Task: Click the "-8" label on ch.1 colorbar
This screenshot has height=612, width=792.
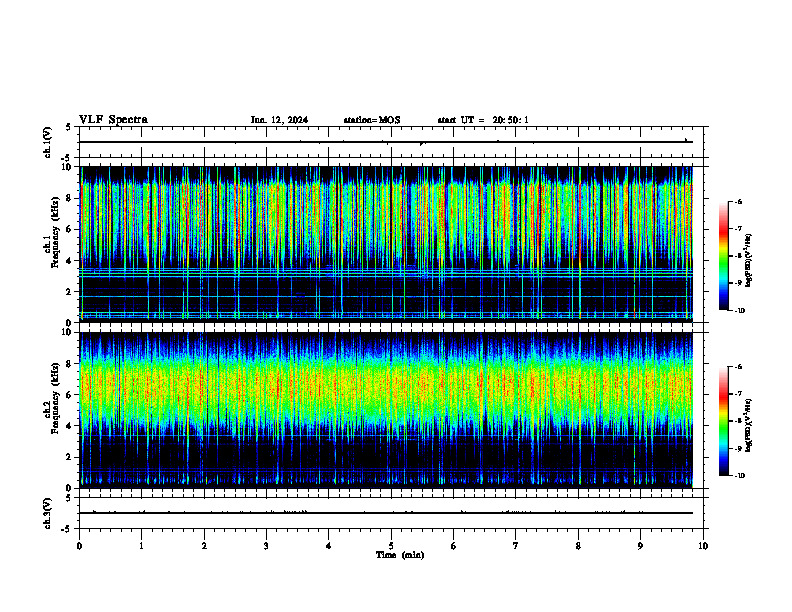Action: (738, 256)
